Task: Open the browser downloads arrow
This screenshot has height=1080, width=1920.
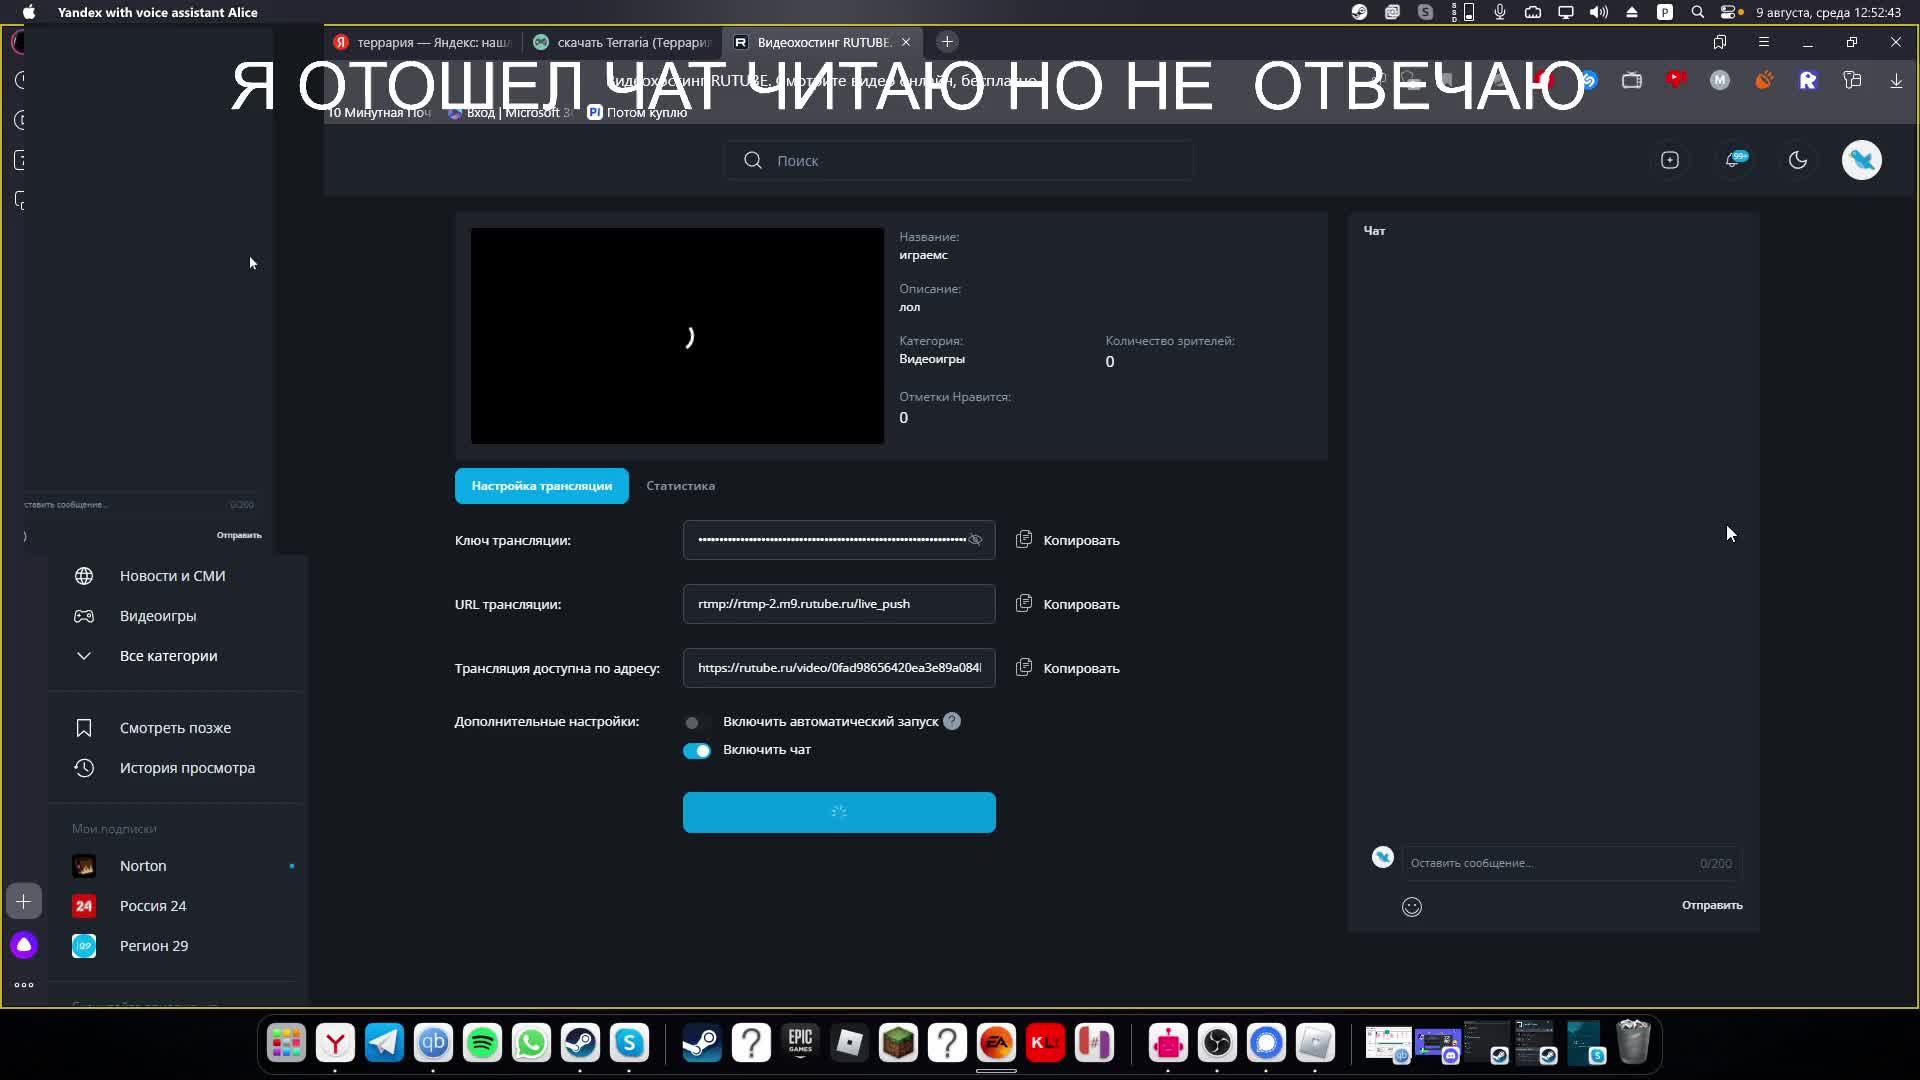Action: (x=1895, y=81)
